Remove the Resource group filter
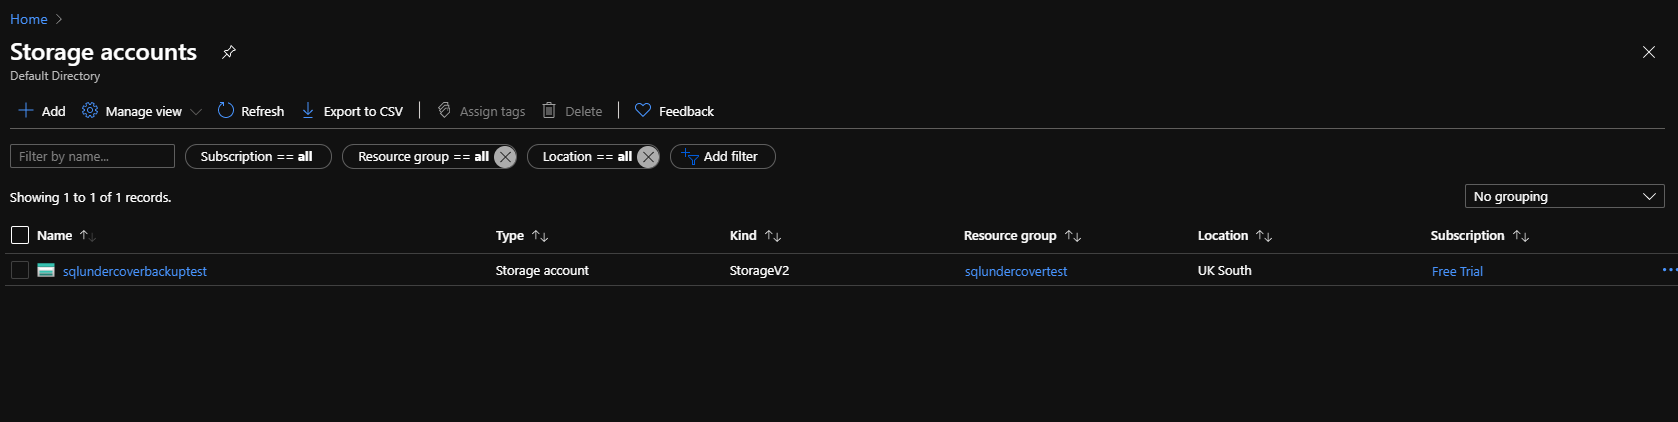Viewport: 1678px width, 422px height. pyautogui.click(x=505, y=157)
